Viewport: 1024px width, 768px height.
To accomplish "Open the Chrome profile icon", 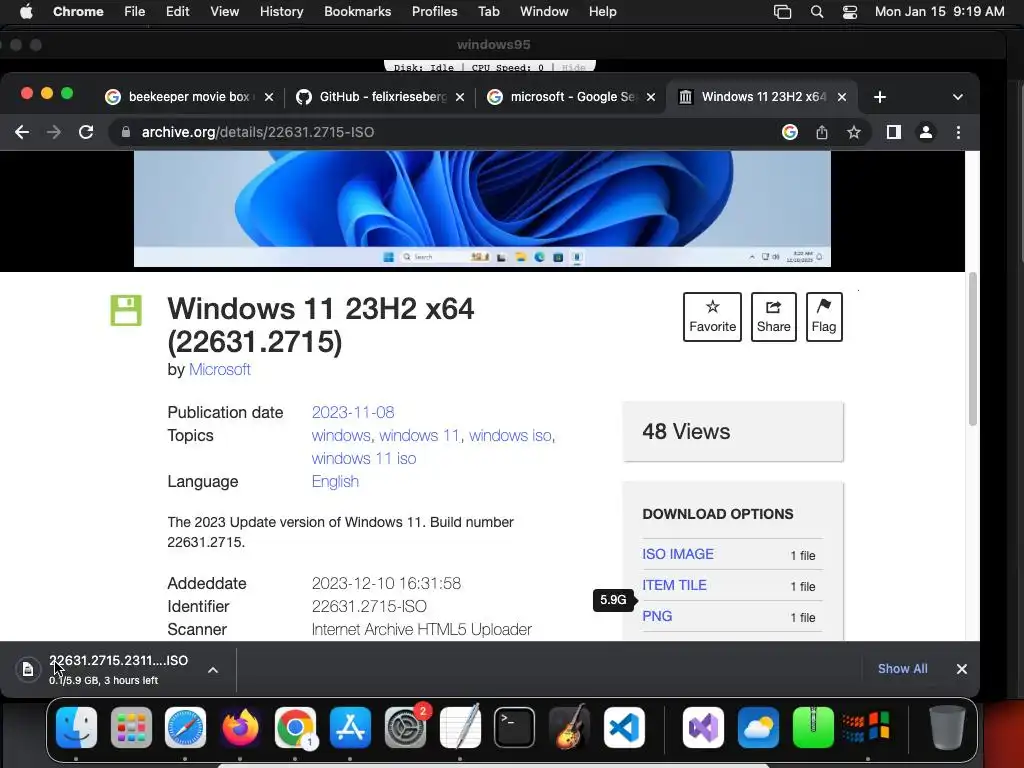I will click(925, 133).
